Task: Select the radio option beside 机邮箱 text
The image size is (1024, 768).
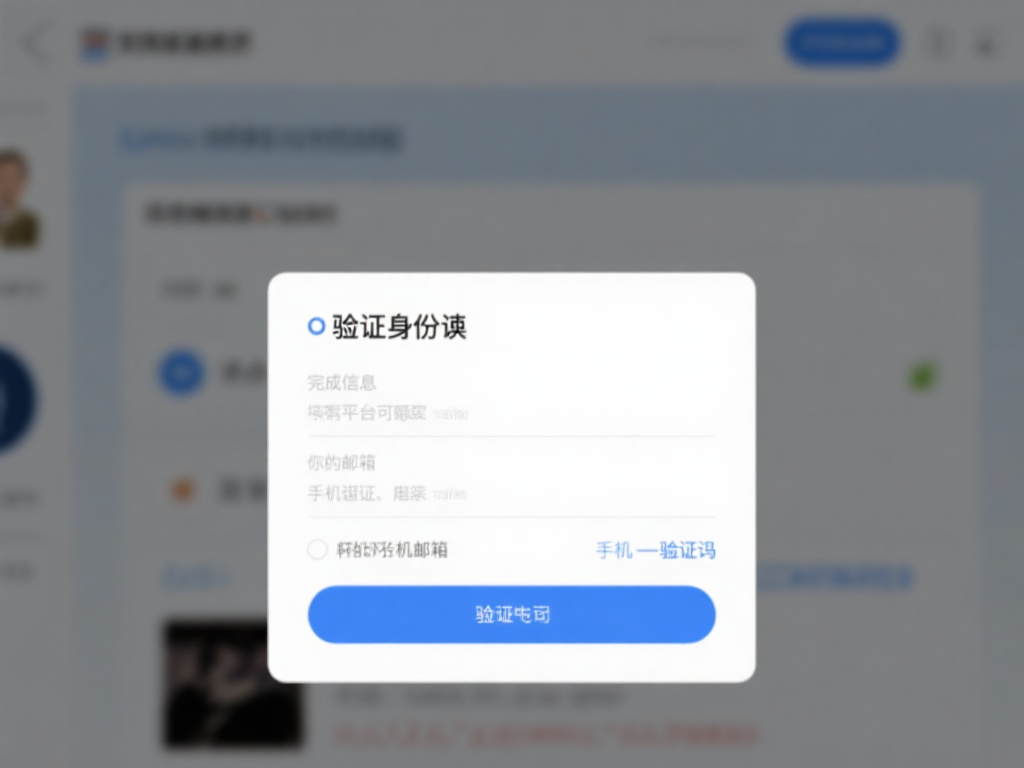Action: coord(317,549)
